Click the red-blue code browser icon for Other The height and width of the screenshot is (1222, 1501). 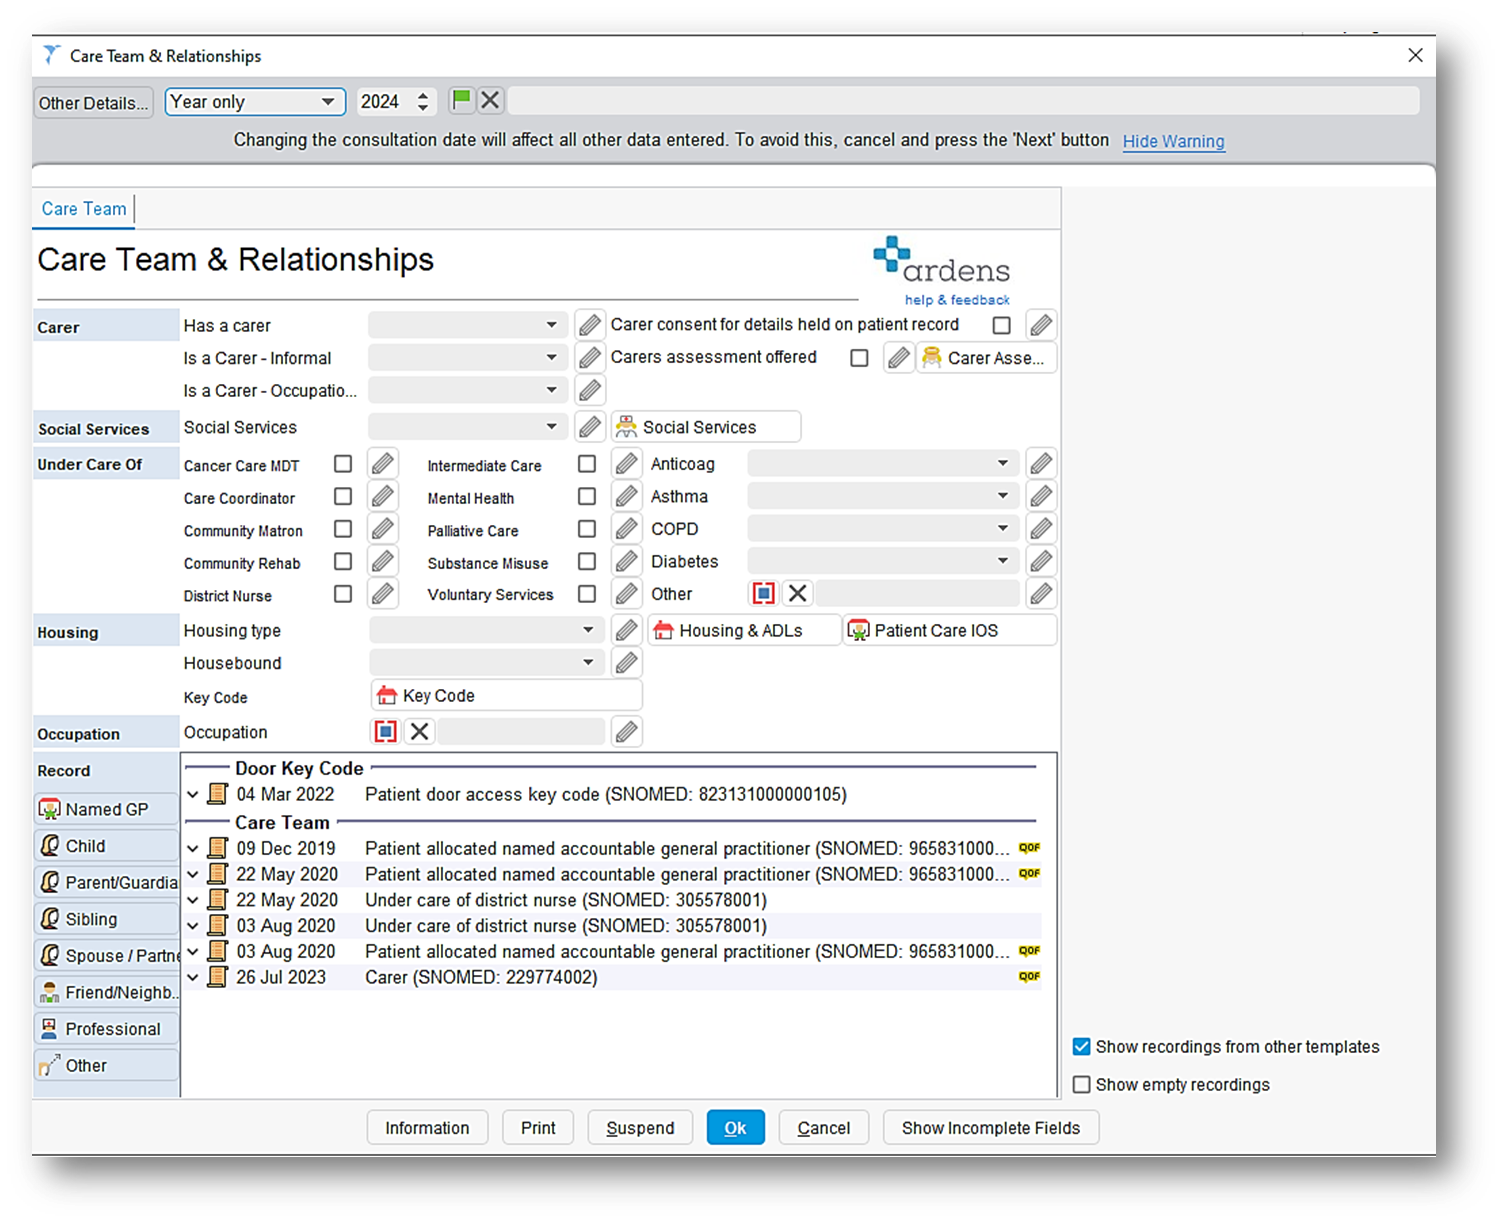pyautogui.click(x=764, y=593)
